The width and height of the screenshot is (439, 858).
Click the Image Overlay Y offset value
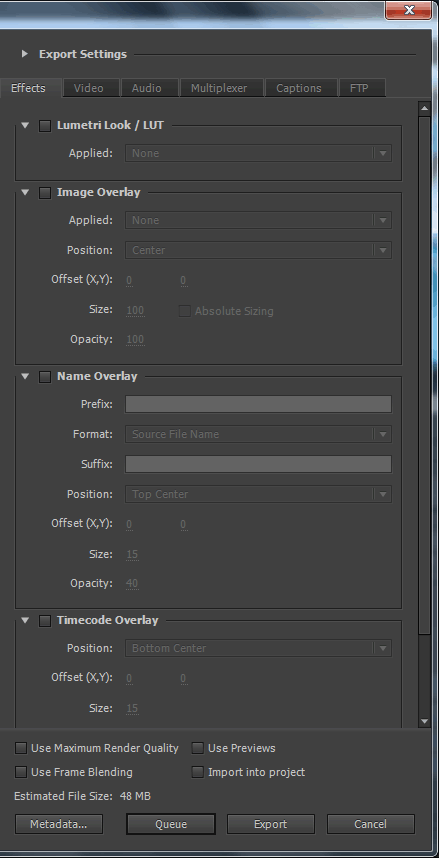coord(183,280)
